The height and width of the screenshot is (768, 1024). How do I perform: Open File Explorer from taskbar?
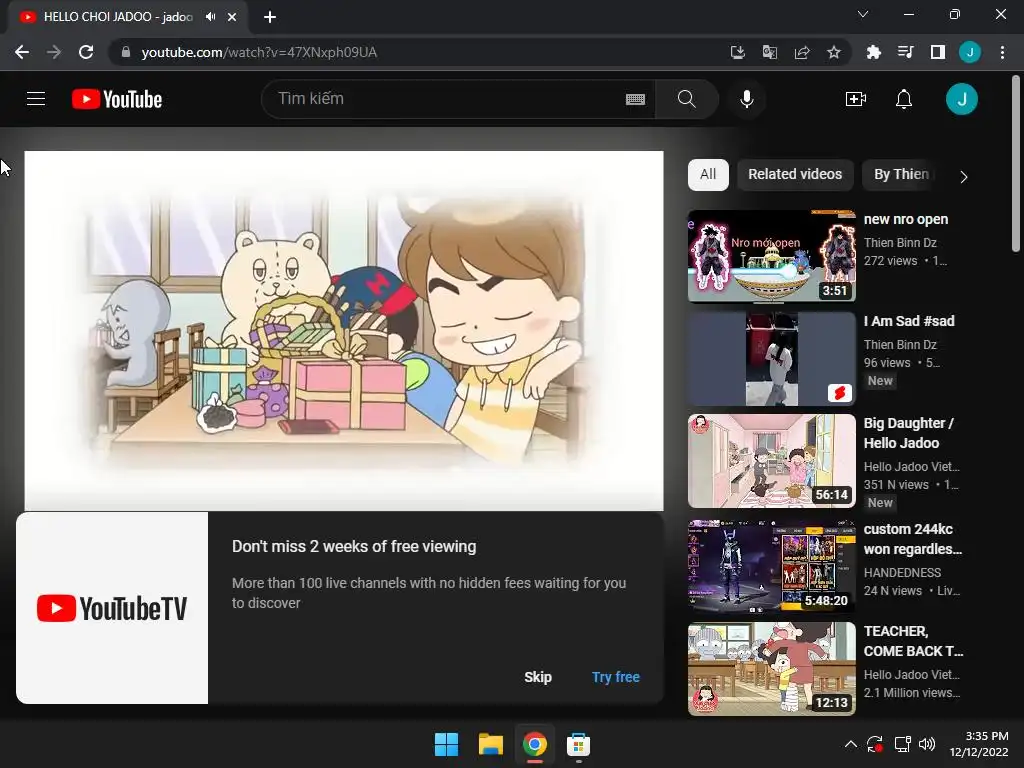click(490, 744)
